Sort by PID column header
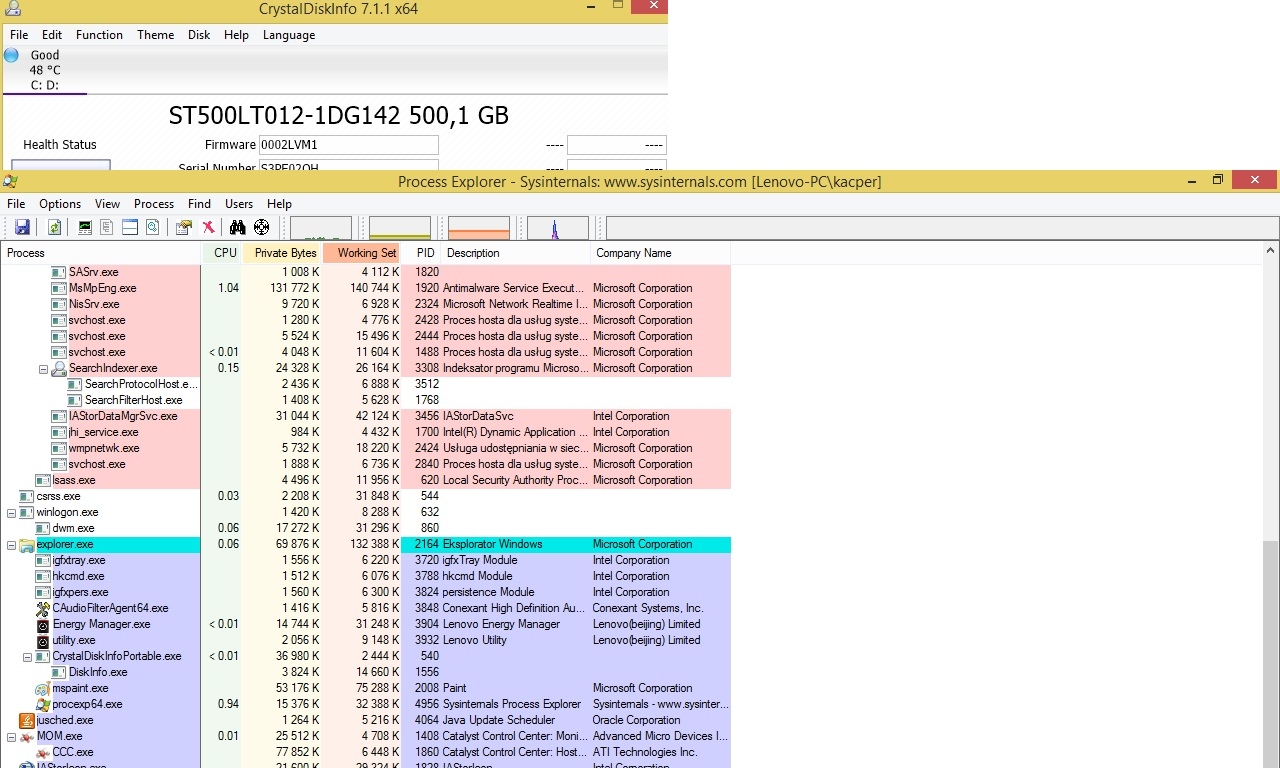1280x768 pixels. click(421, 253)
